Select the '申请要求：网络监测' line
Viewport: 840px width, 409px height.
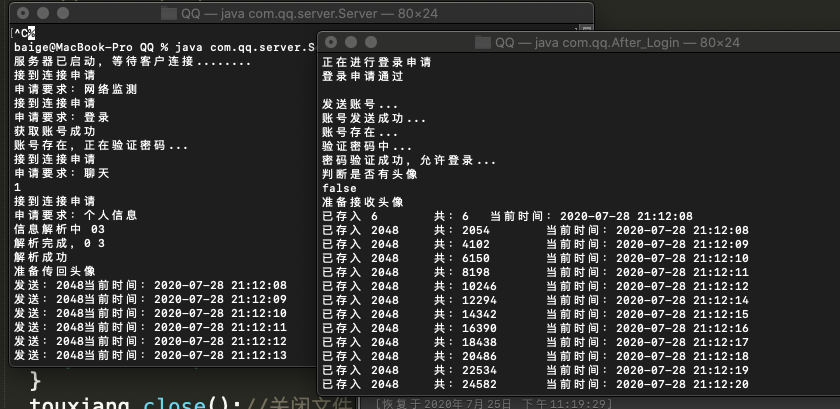coord(76,89)
